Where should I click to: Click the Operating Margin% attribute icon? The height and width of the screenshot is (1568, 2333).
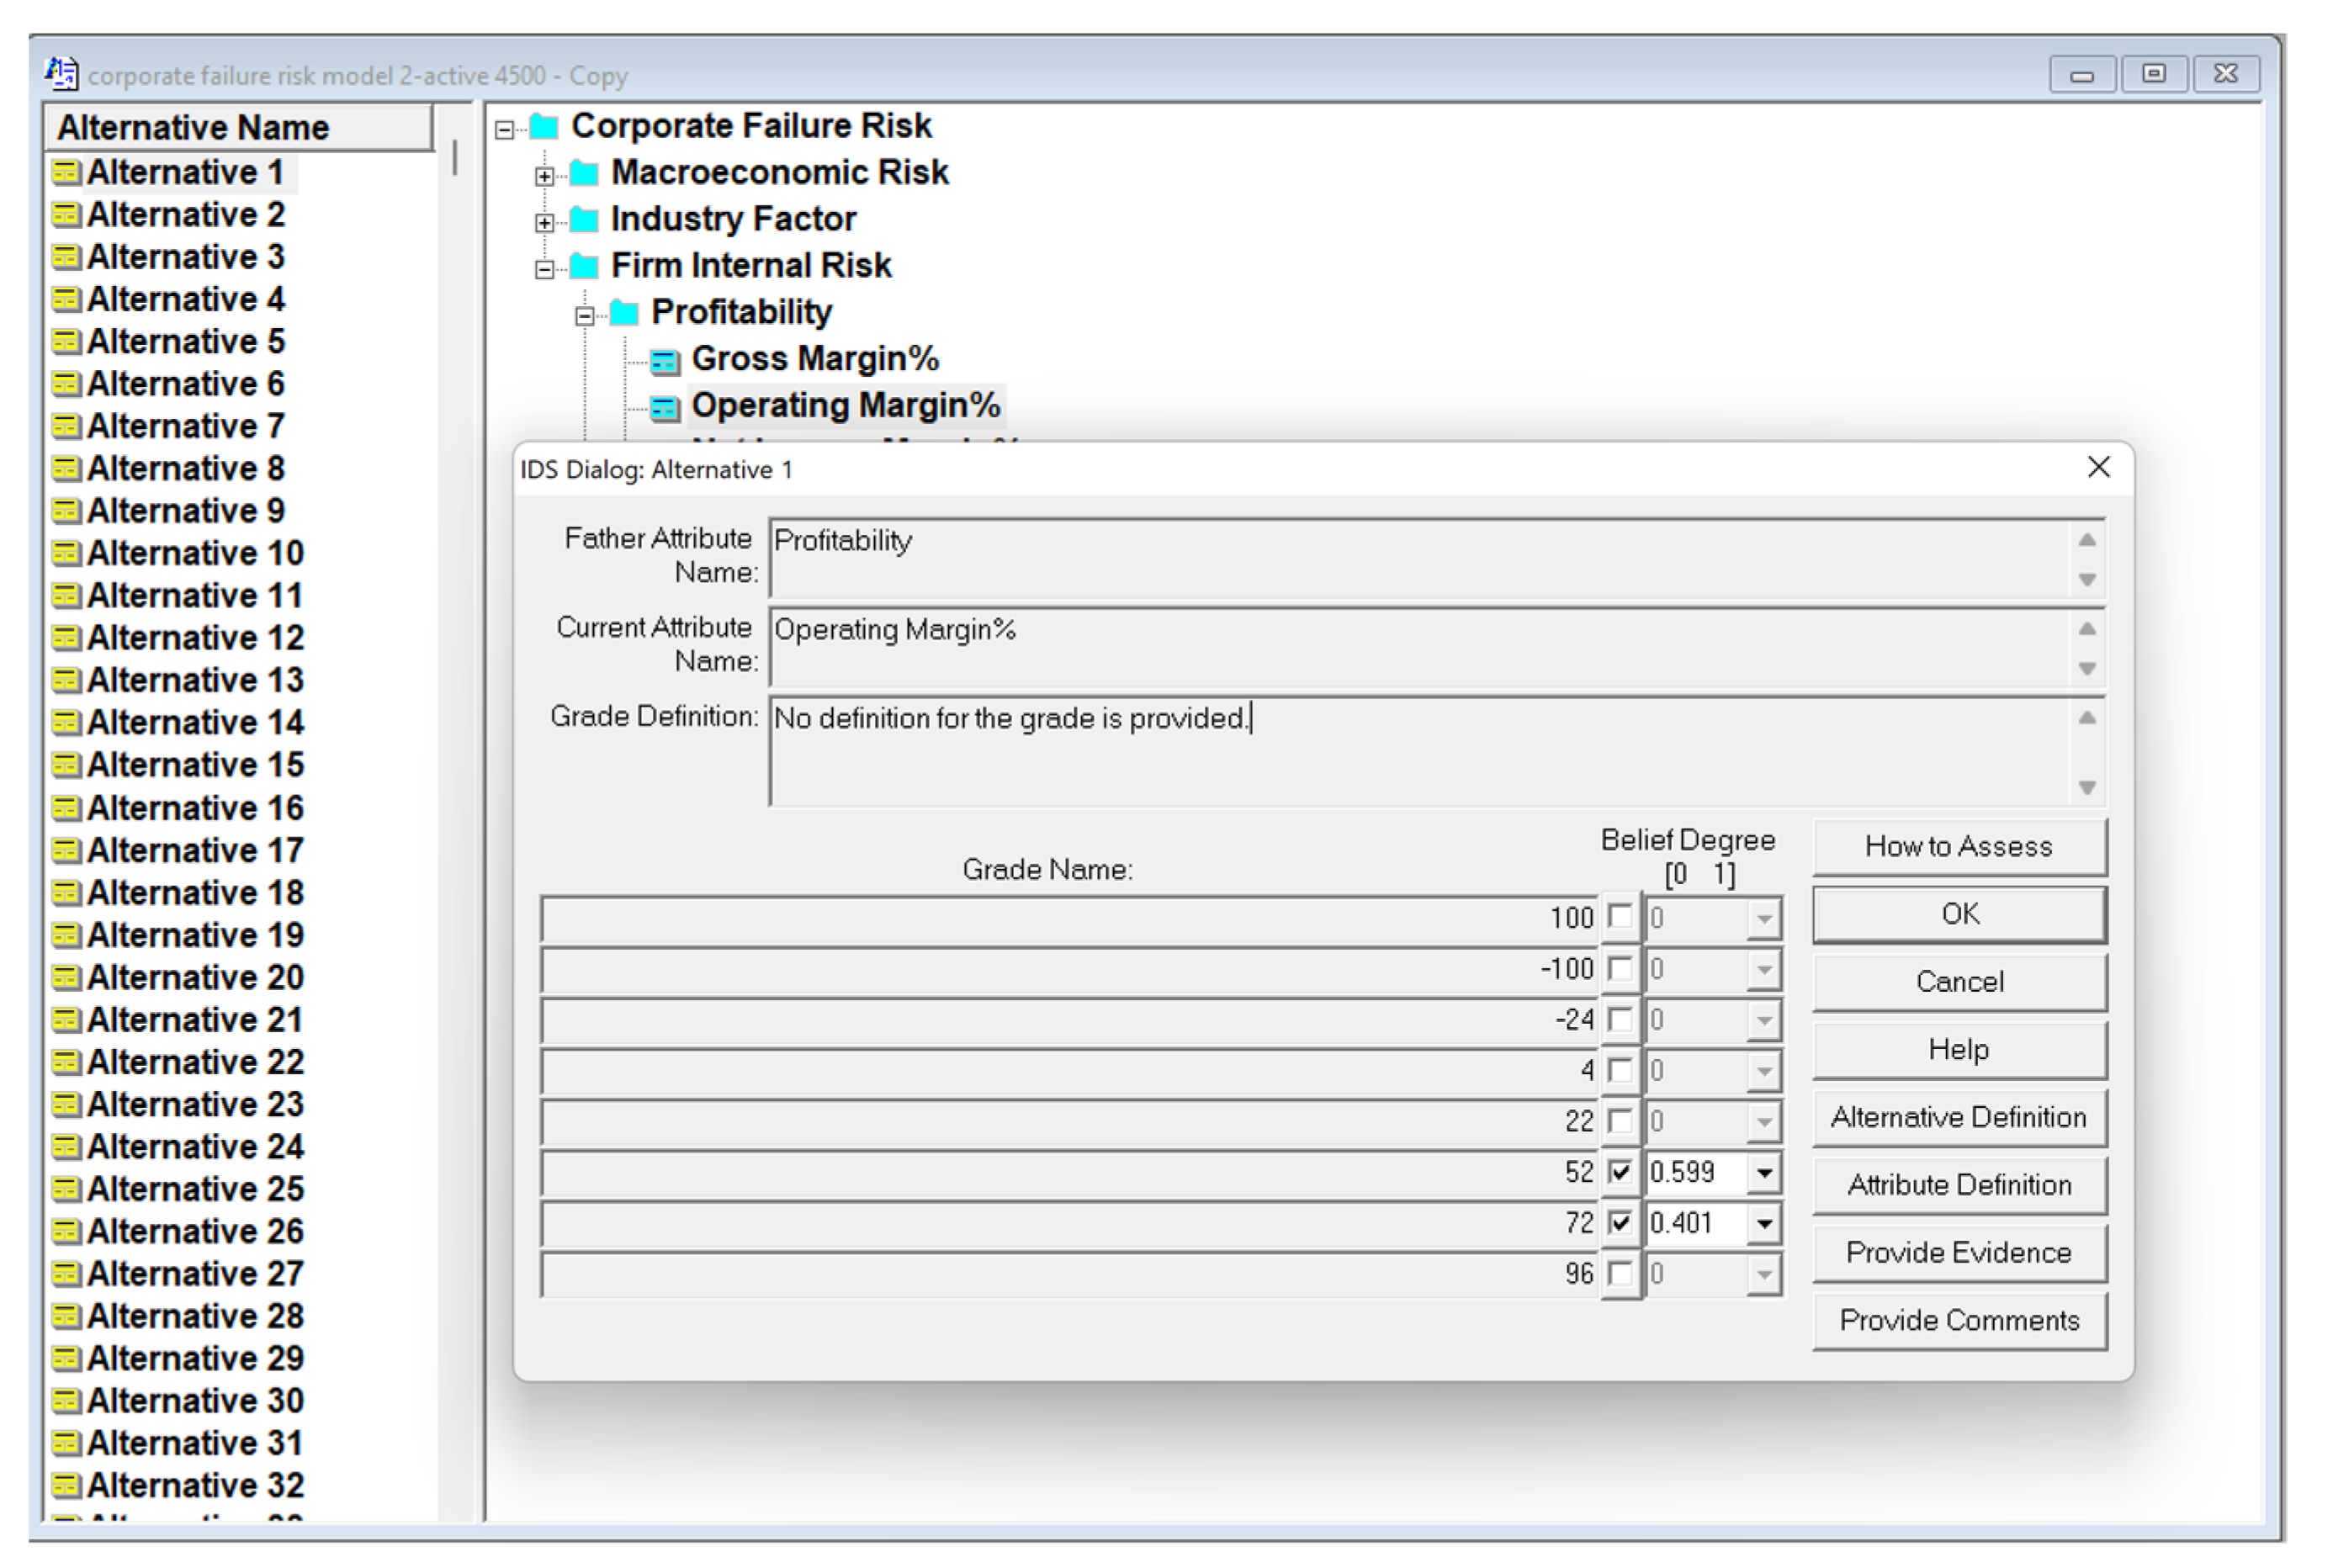pyautogui.click(x=665, y=408)
